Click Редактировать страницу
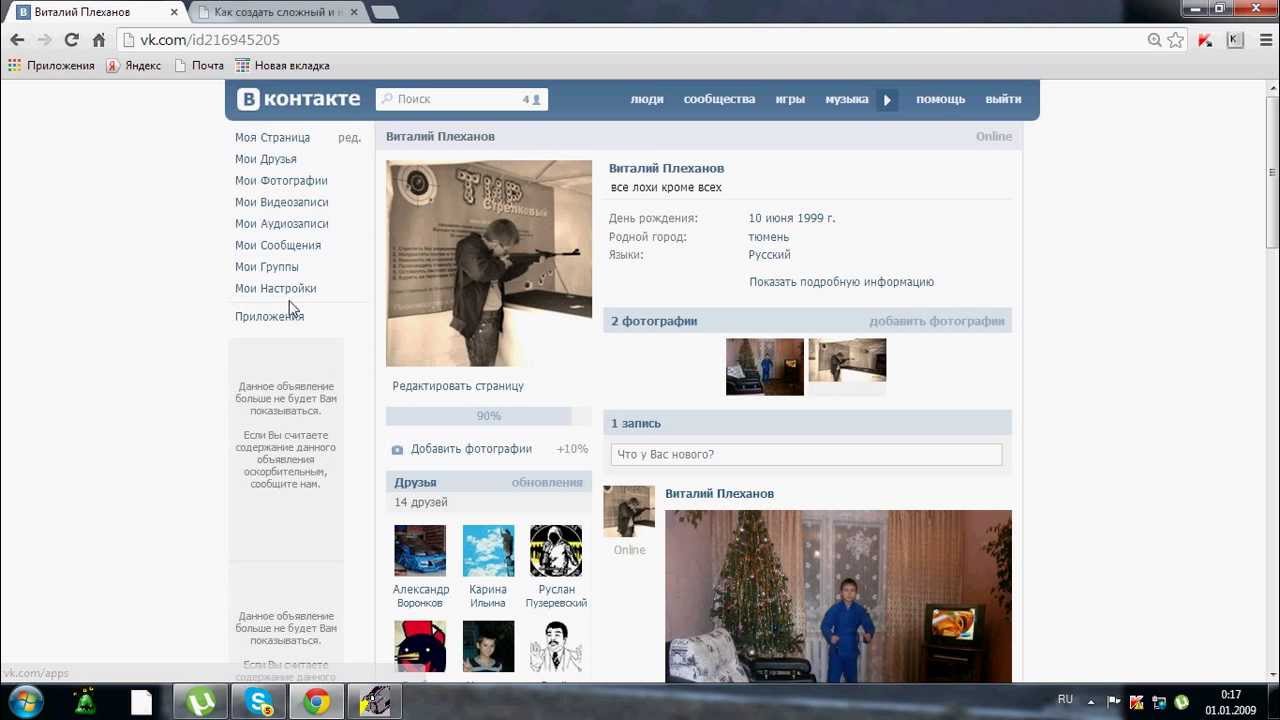Screen dimensions: 1280x720 (x=458, y=386)
